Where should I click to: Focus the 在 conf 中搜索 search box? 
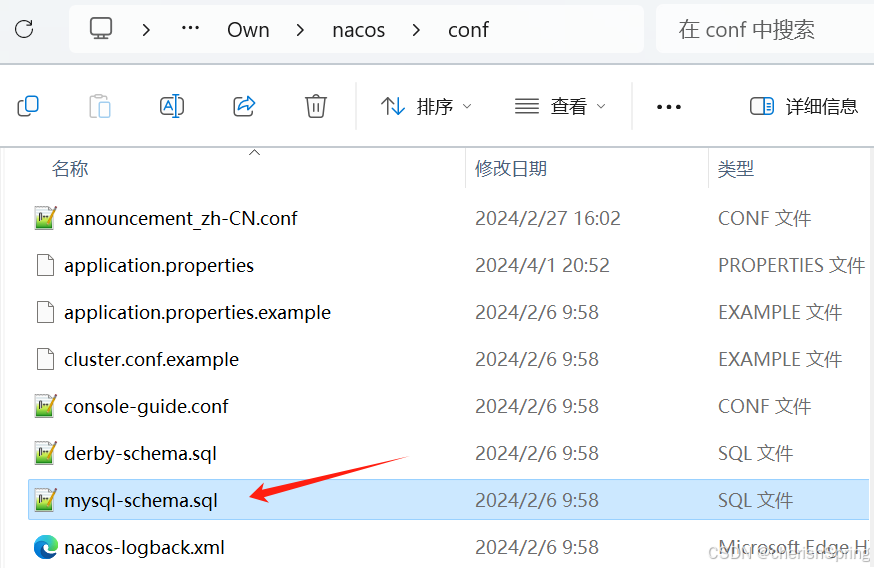pos(765,29)
